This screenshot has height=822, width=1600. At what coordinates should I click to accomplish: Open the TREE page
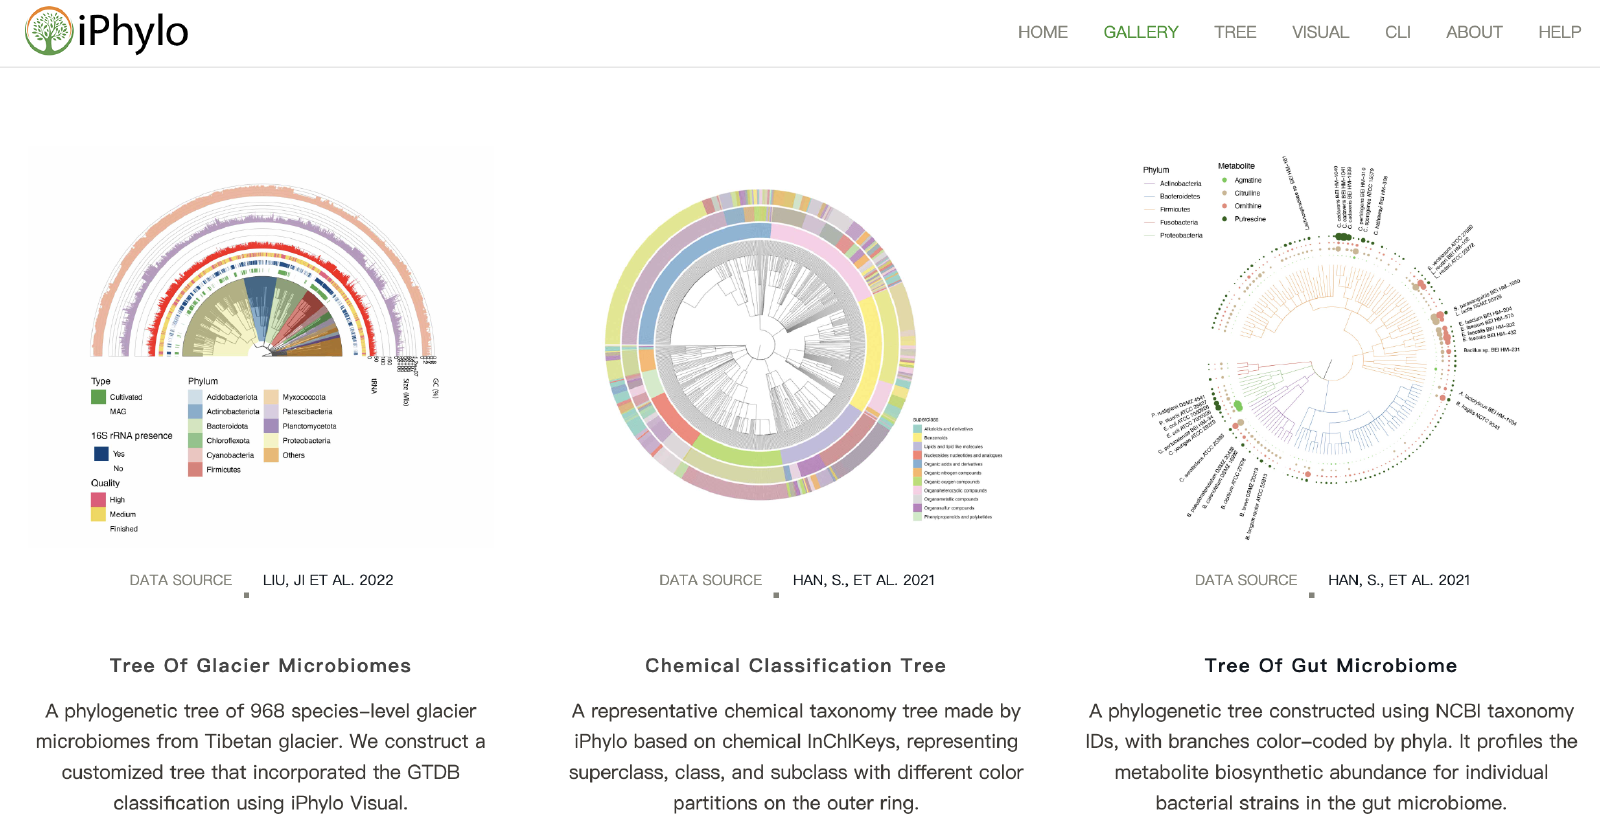1234,32
